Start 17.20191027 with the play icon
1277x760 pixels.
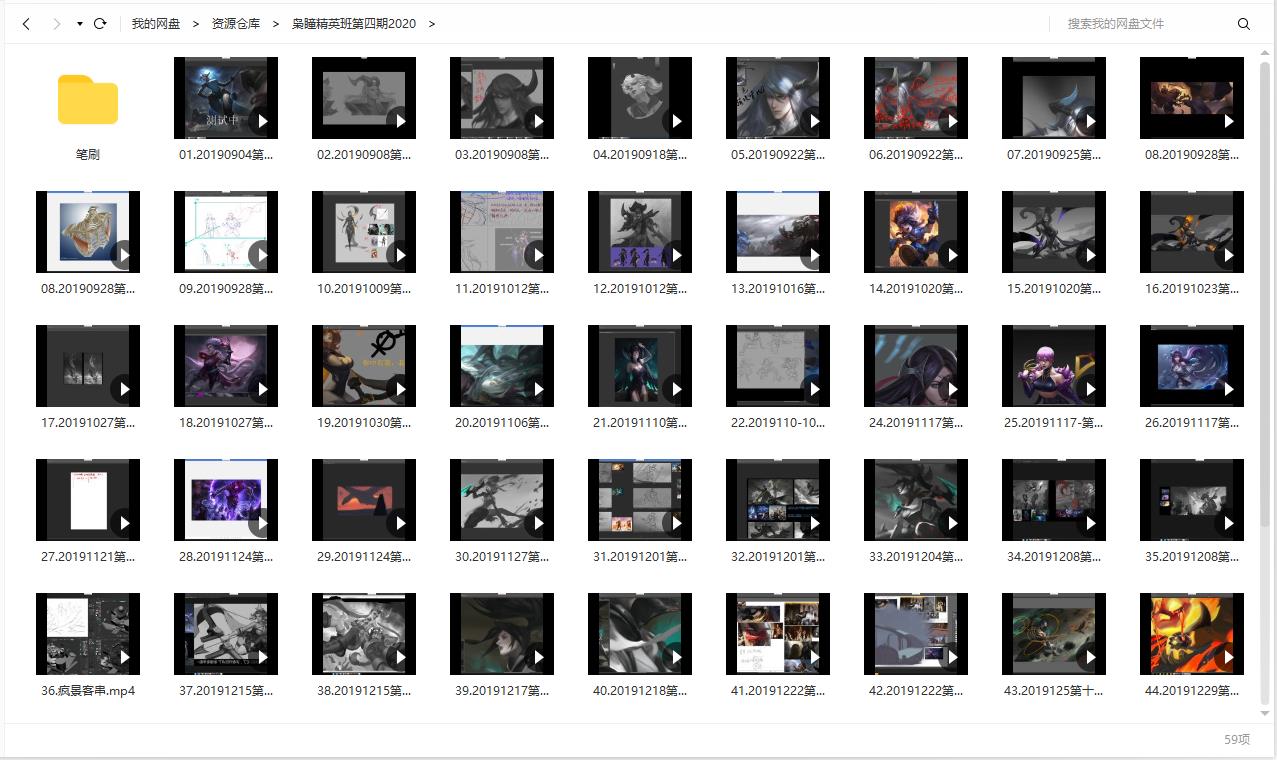124,389
